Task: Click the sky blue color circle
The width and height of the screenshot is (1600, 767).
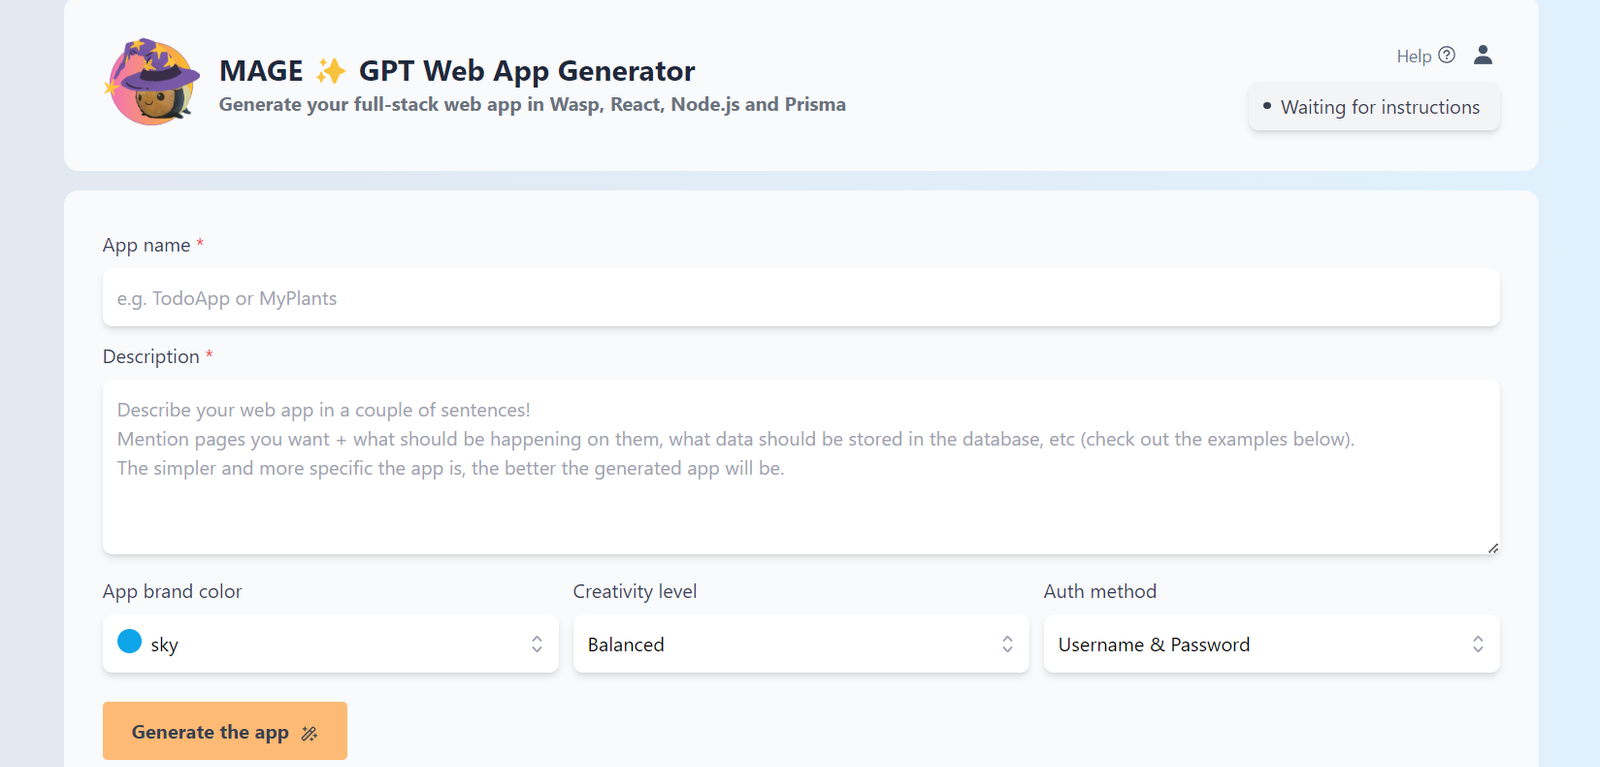Action: coord(130,642)
